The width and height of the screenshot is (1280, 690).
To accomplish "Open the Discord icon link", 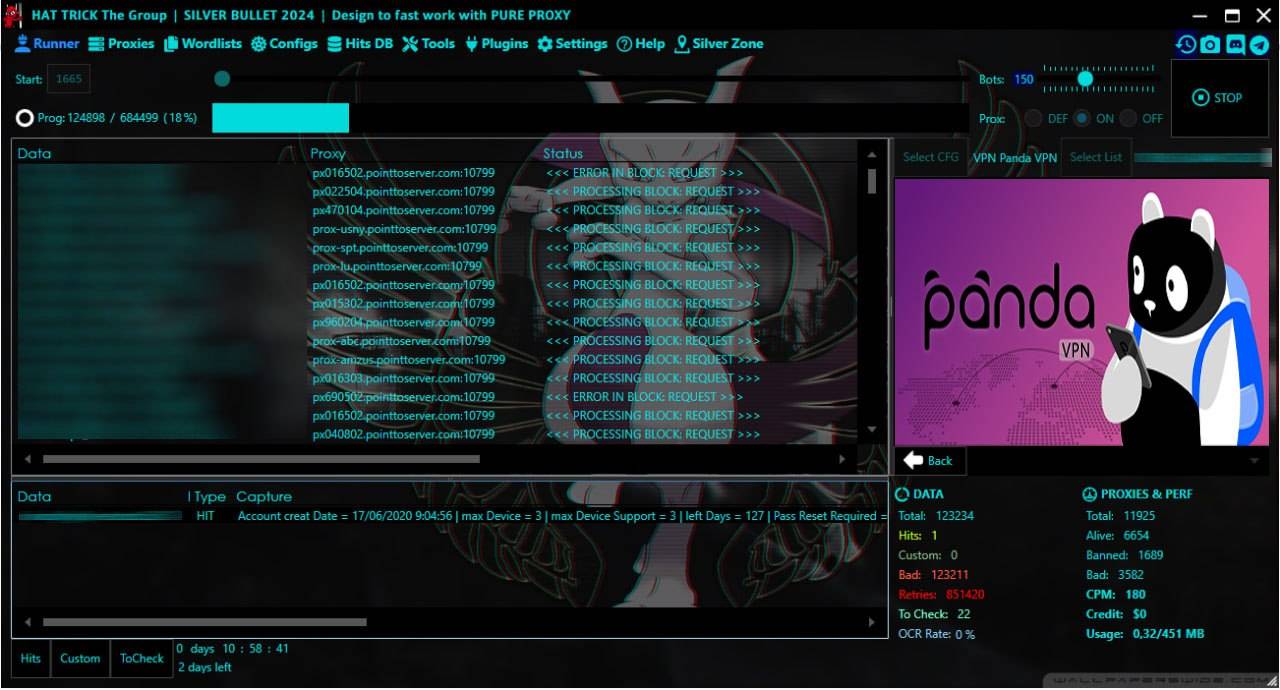I will (1235, 44).
